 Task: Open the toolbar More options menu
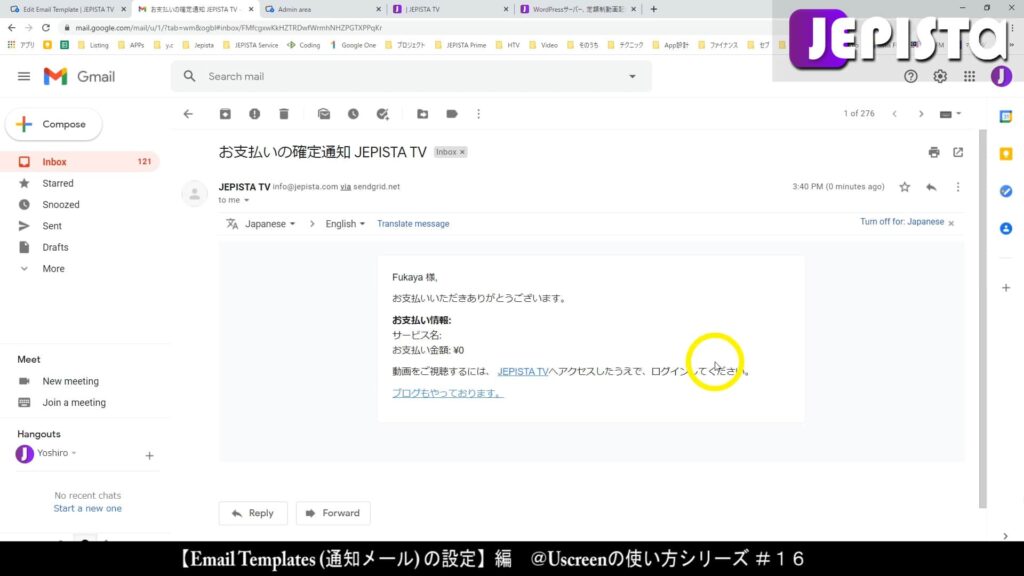pyautogui.click(x=479, y=114)
